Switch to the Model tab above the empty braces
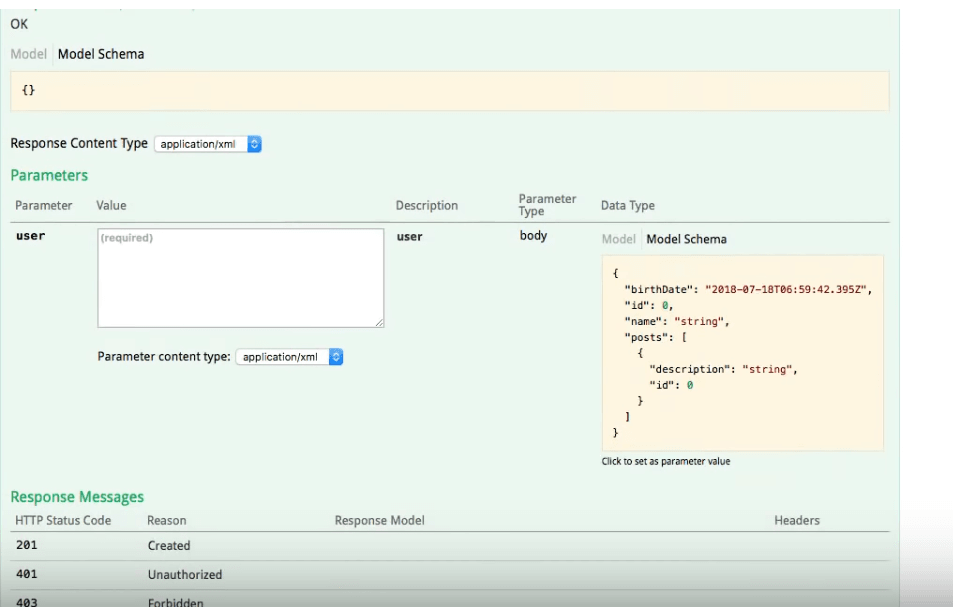 click(29, 54)
